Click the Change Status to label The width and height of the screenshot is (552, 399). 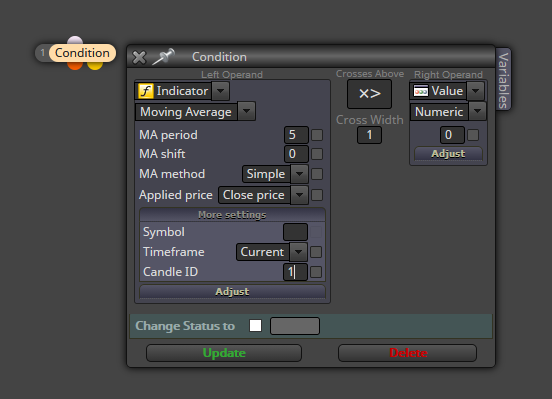point(185,326)
